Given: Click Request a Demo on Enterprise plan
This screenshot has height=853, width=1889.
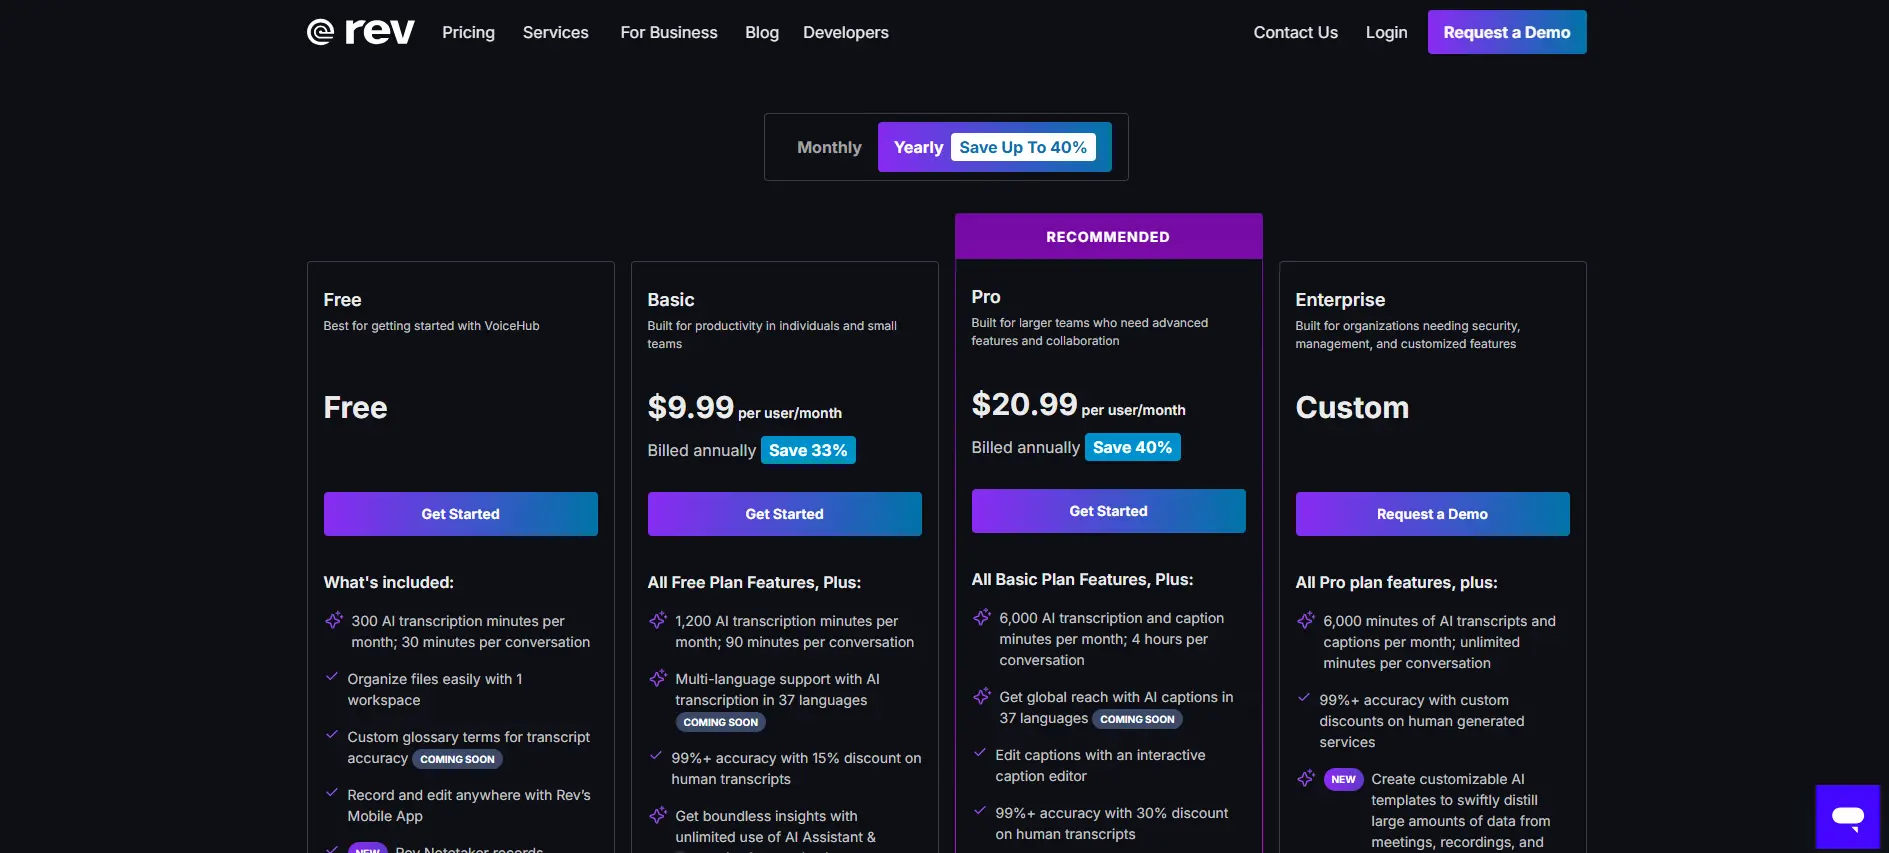Looking at the screenshot, I should click(1433, 514).
